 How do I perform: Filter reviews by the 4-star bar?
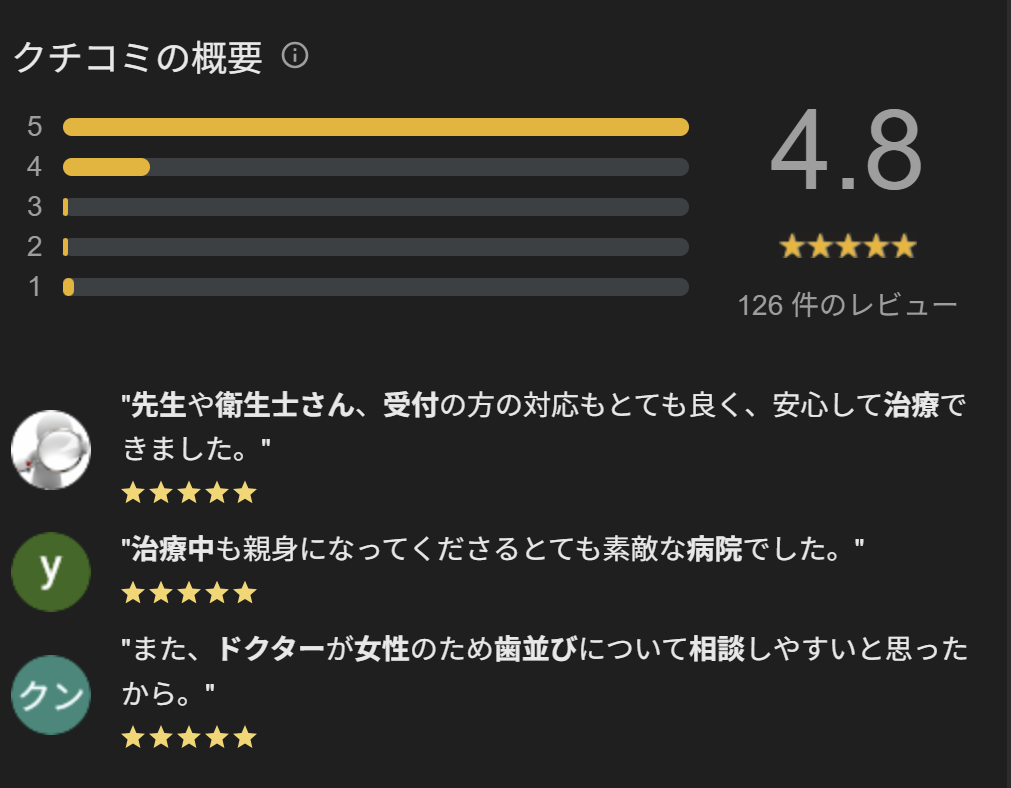click(x=375, y=167)
